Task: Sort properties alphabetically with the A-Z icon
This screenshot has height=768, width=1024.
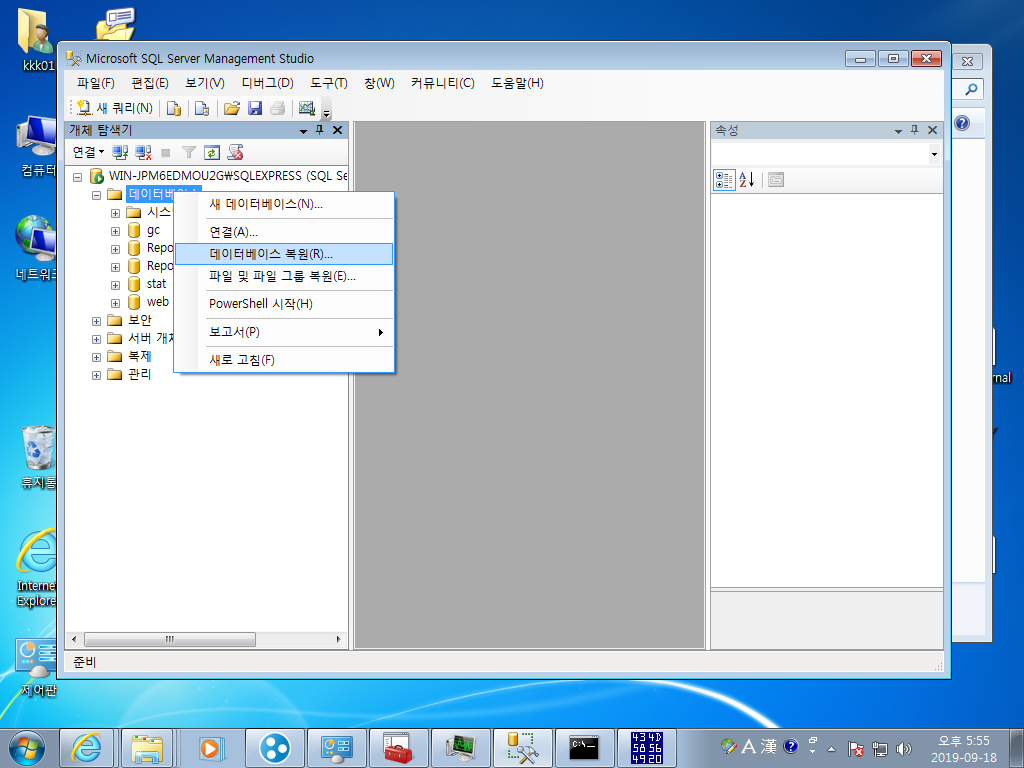Action: (746, 180)
